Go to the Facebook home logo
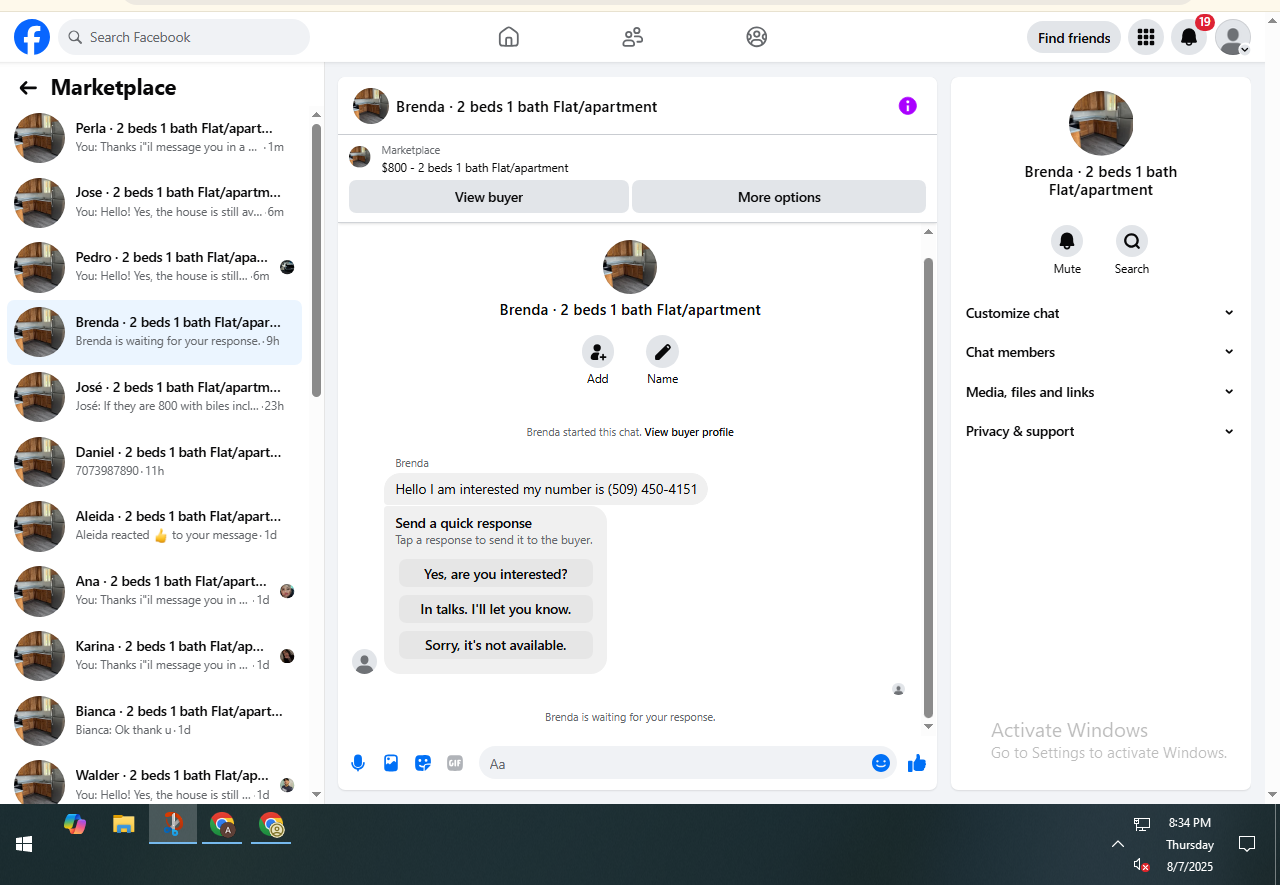The height and width of the screenshot is (885, 1280). [x=32, y=38]
